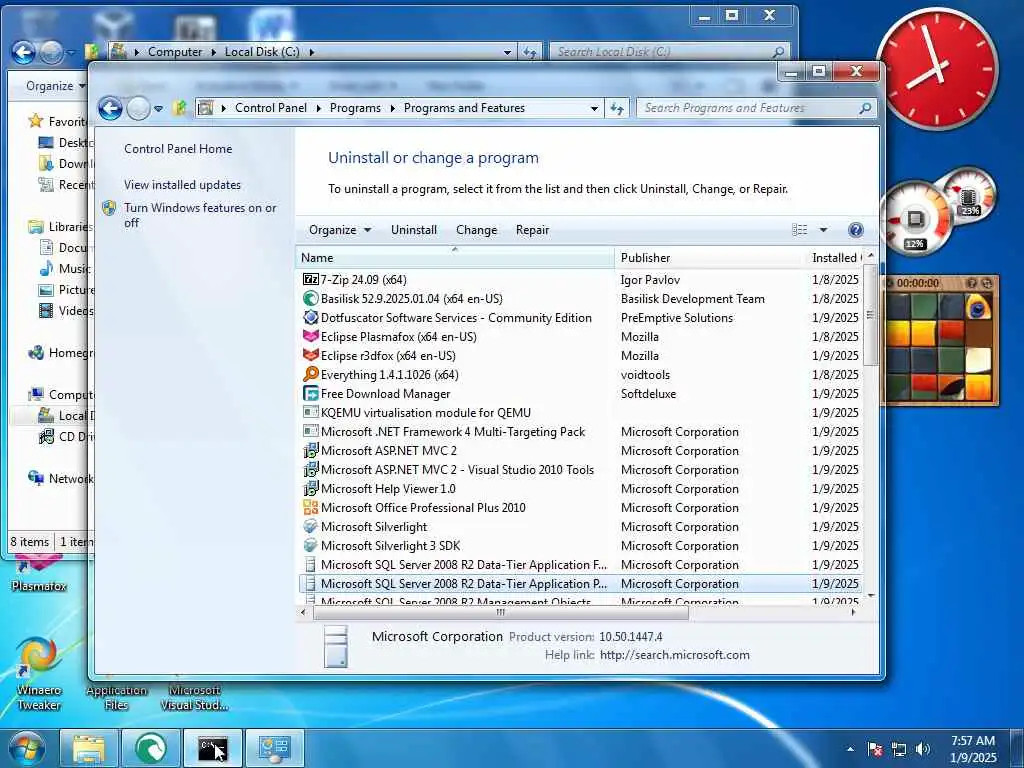
Task: Click the 7-Zip 24.09 program icon
Action: (311, 280)
